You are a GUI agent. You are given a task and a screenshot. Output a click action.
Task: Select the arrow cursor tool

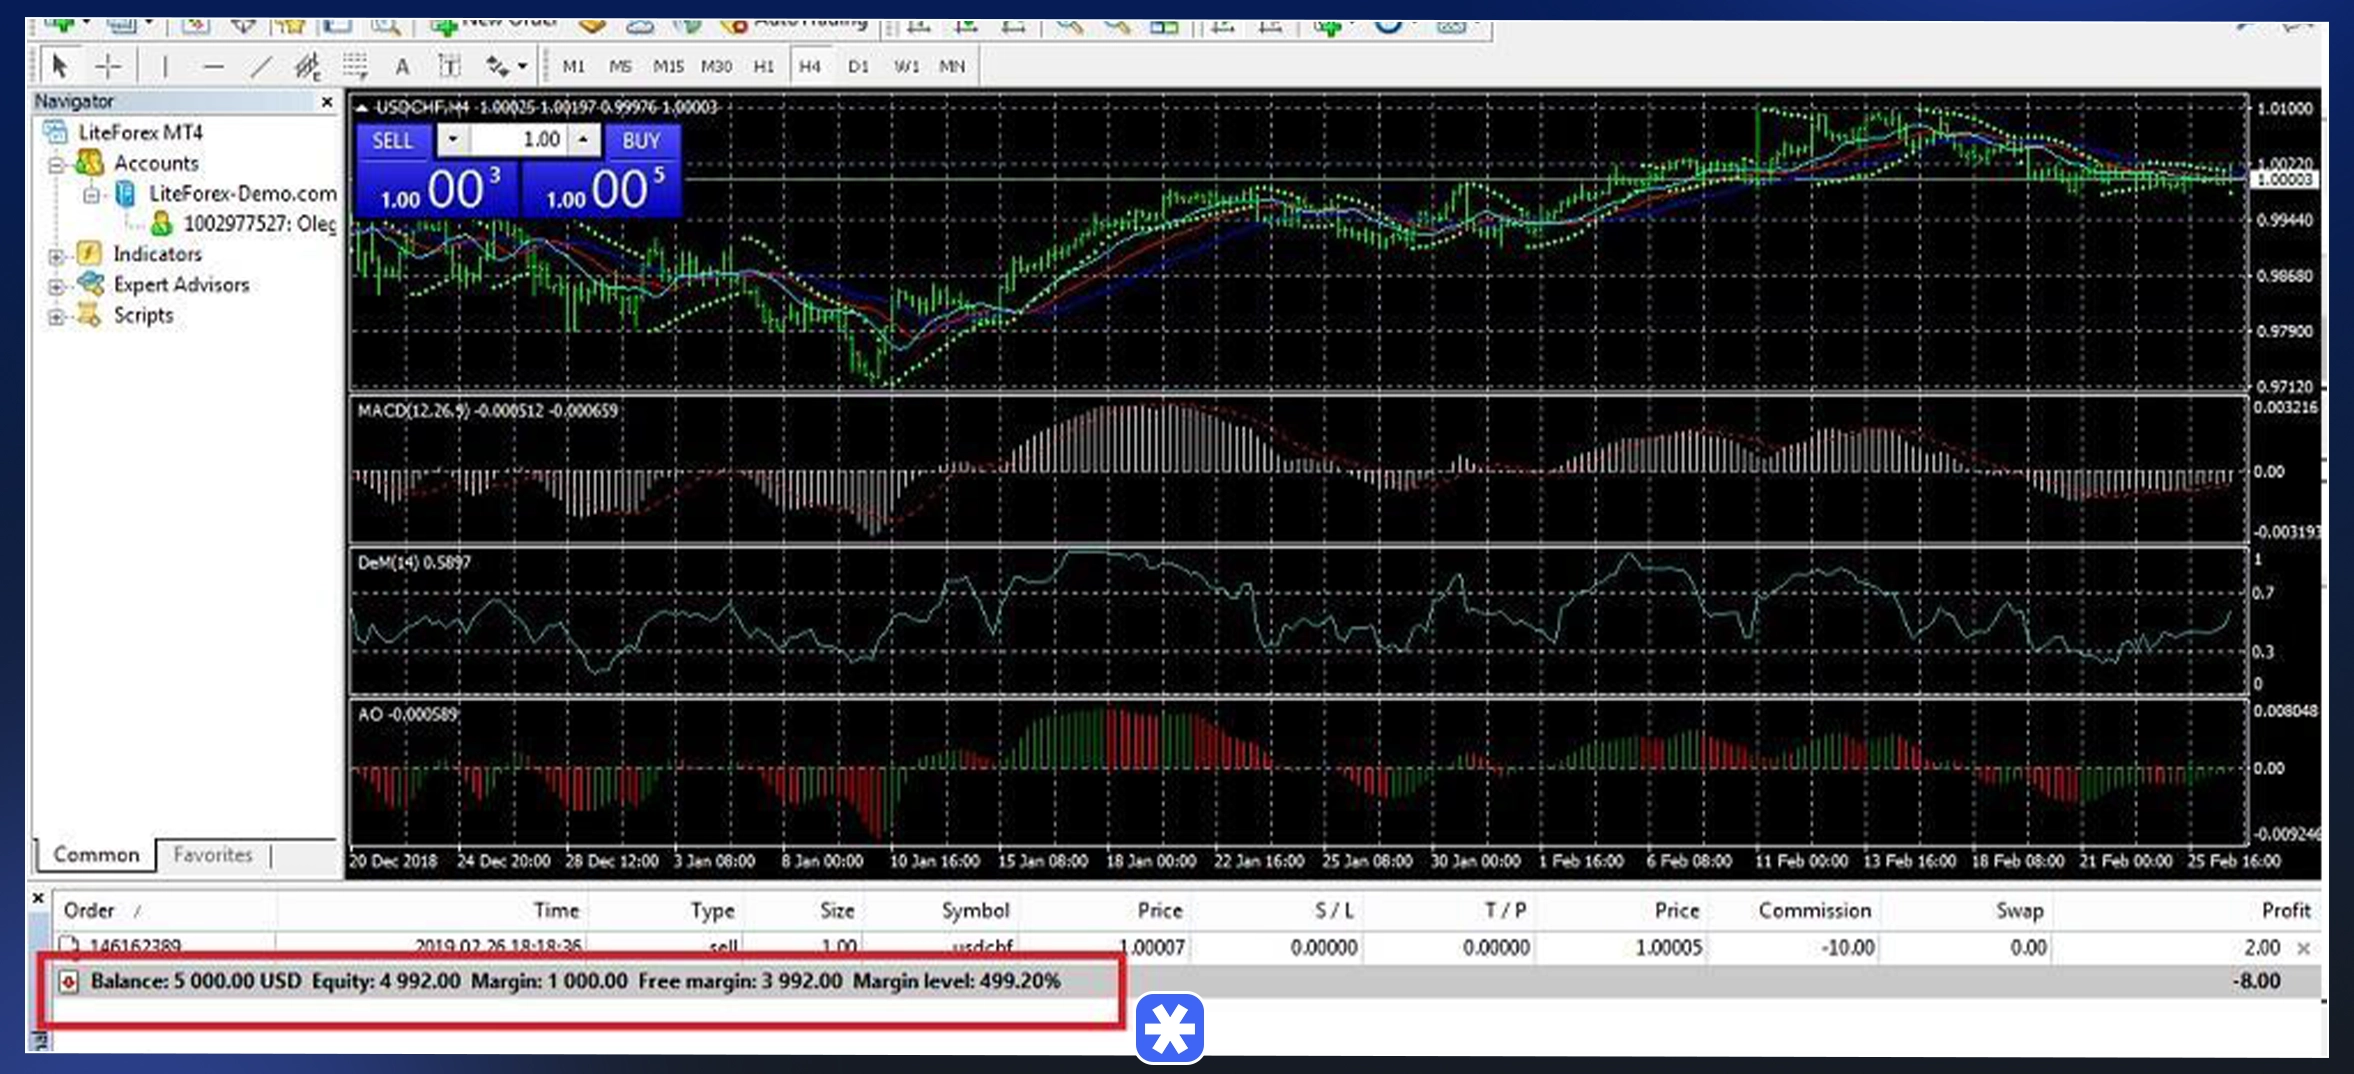tap(59, 67)
